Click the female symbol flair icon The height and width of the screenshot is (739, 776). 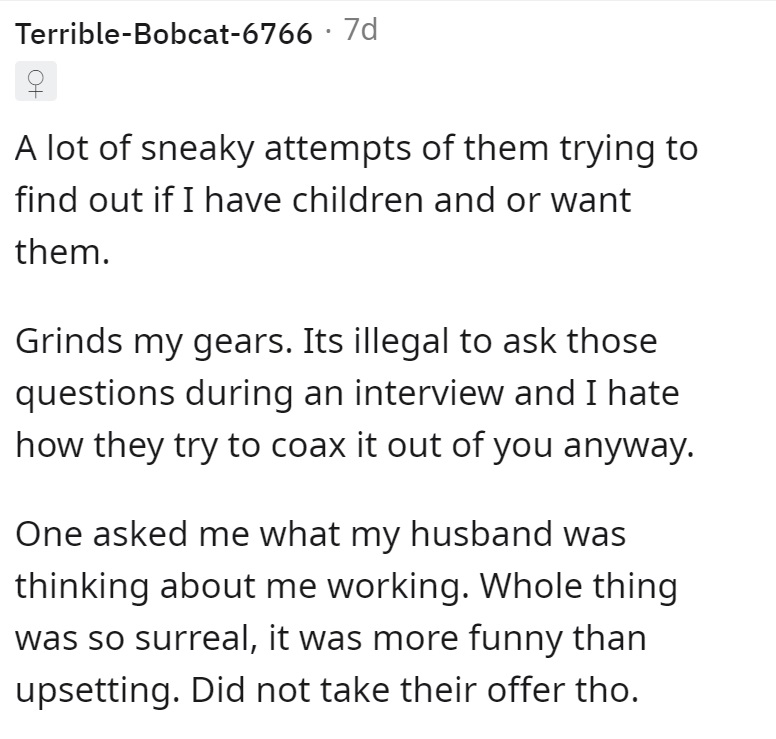[x=36, y=81]
